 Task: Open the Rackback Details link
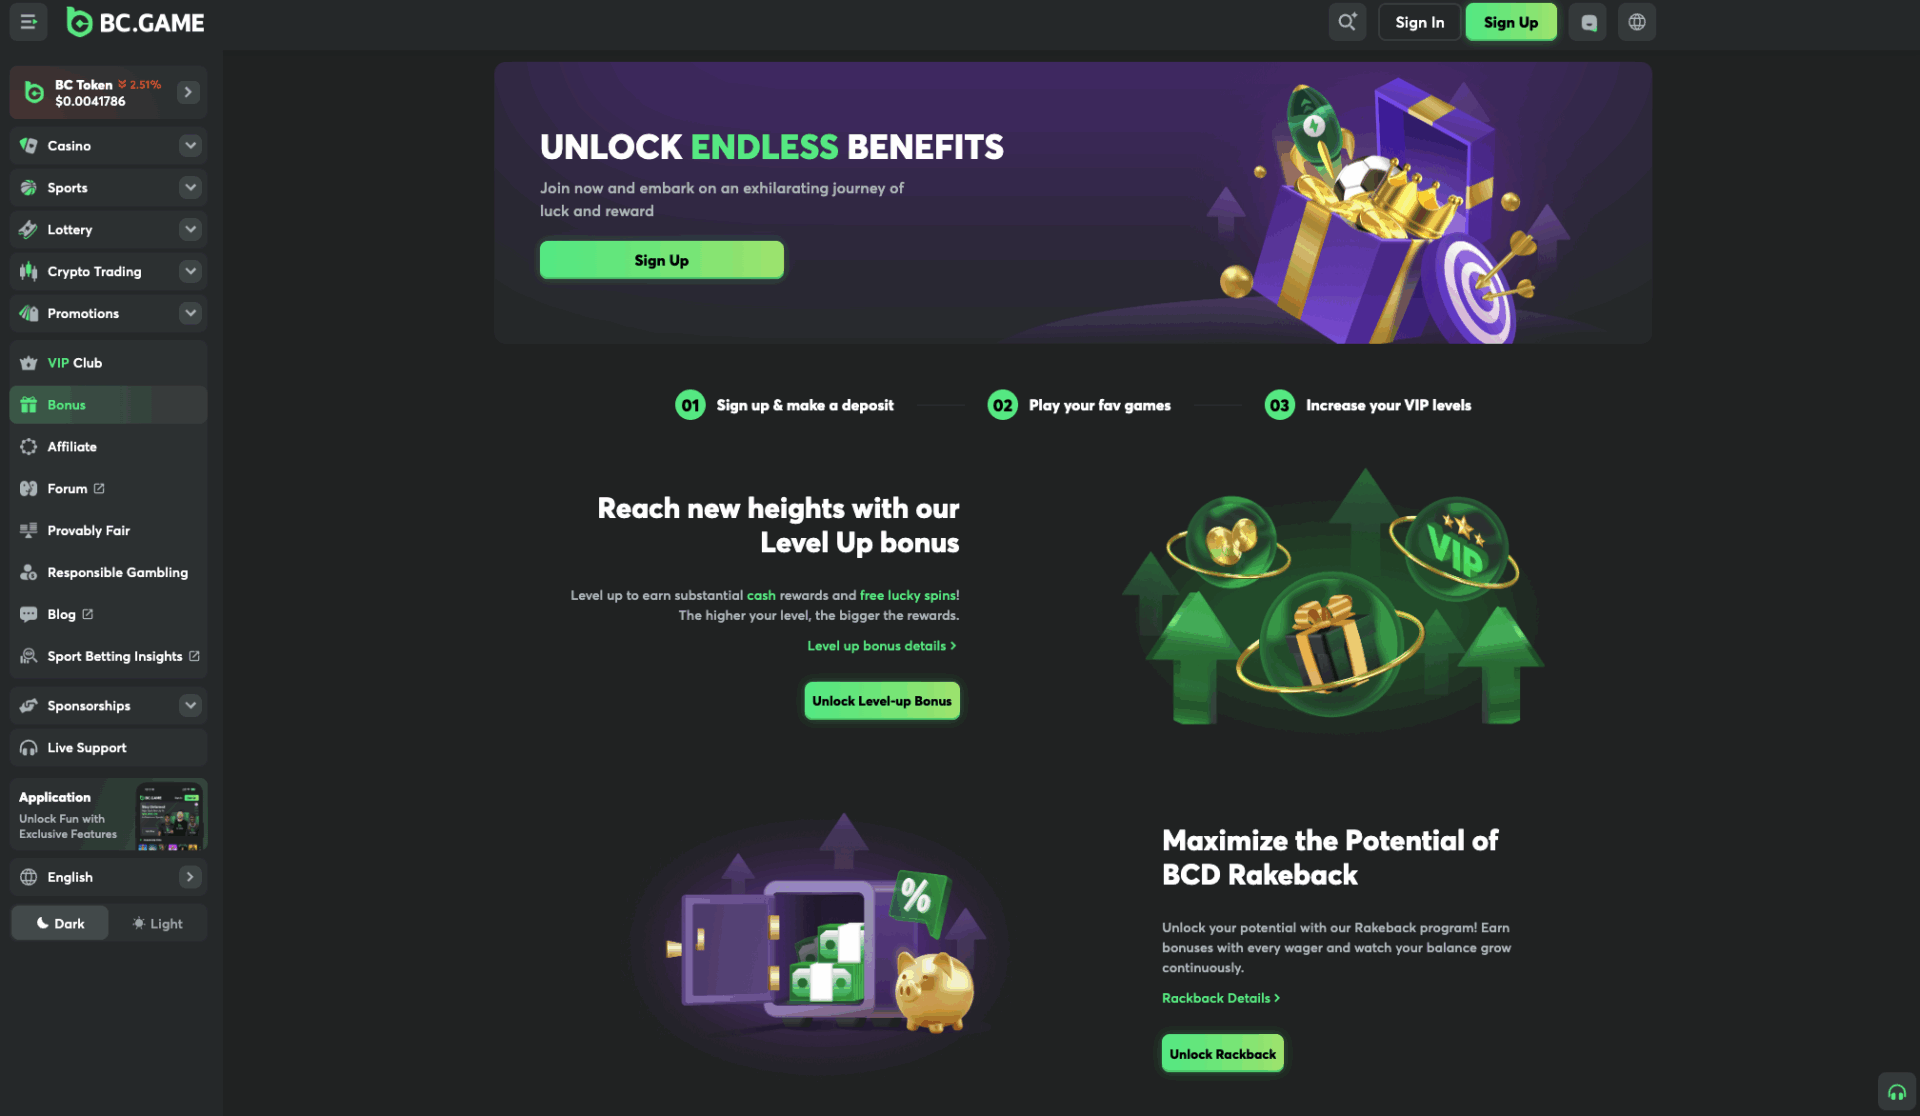point(1221,998)
